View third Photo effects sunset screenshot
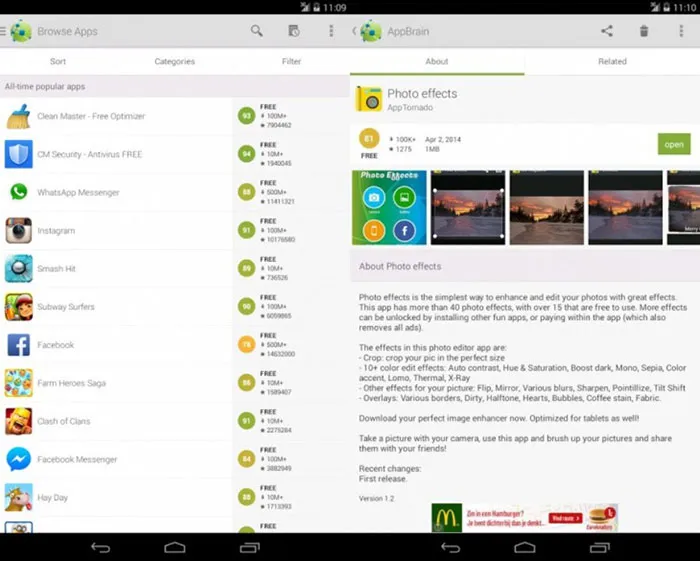 click(x=547, y=208)
